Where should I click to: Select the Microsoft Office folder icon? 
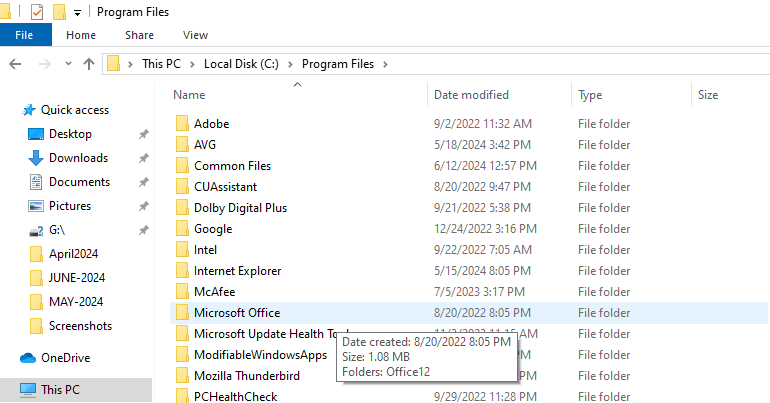tap(182, 313)
